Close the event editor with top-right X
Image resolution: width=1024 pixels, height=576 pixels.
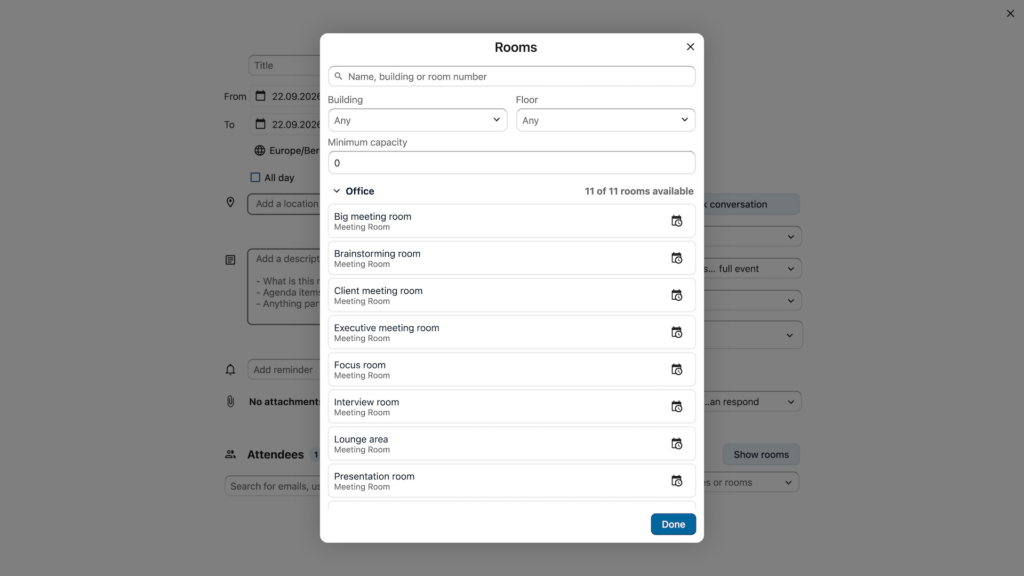tap(1010, 14)
